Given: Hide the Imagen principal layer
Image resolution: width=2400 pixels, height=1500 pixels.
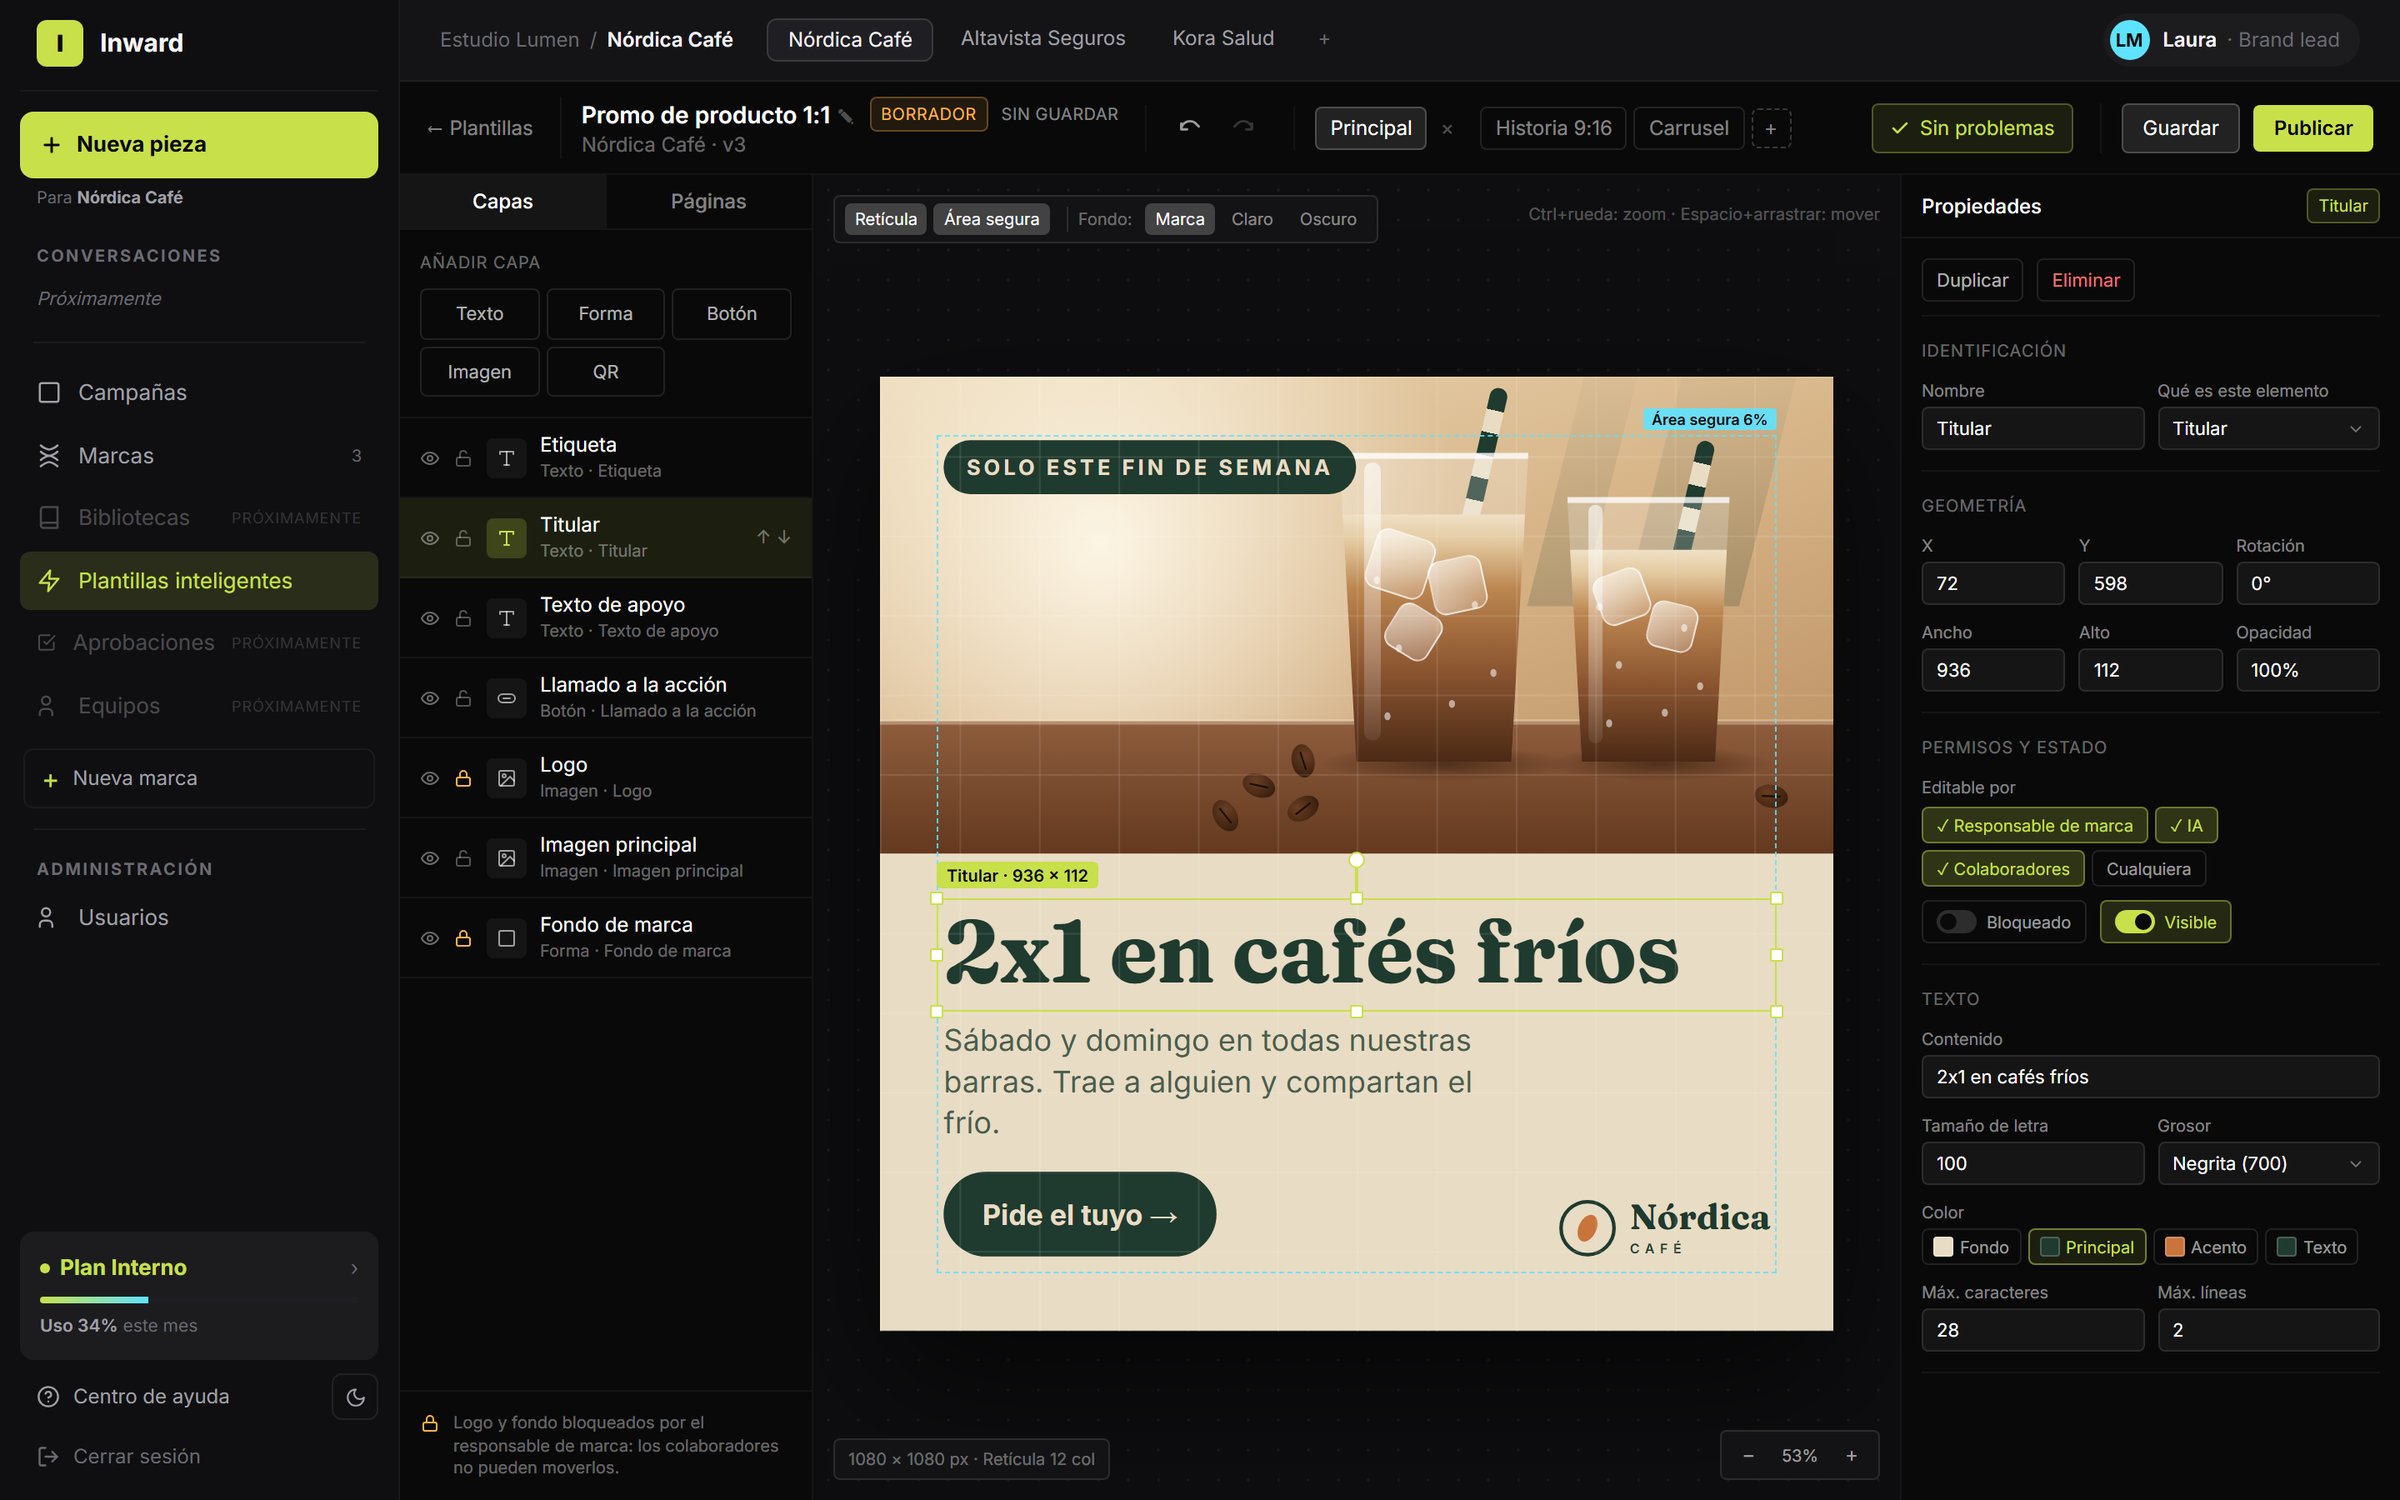Looking at the screenshot, I should point(430,858).
